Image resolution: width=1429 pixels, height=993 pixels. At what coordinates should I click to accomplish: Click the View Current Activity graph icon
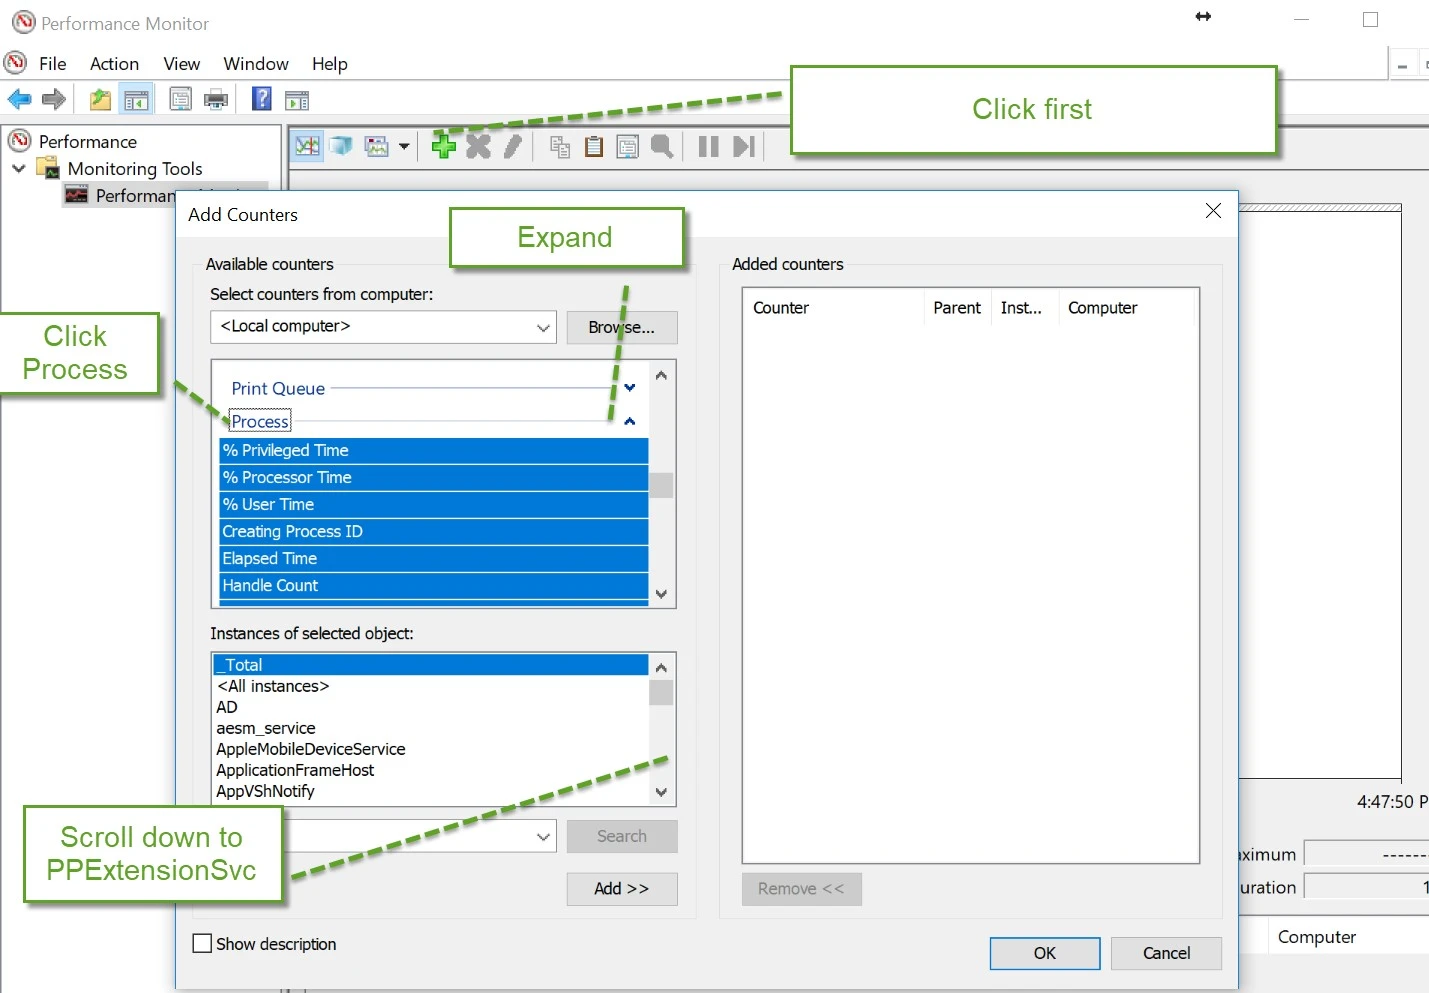pos(307,146)
